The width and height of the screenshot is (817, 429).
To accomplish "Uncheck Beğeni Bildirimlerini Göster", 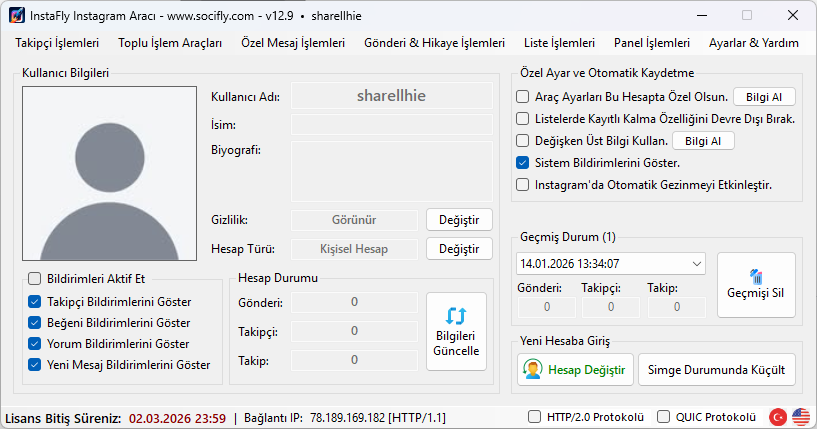I will pyautogui.click(x=34, y=323).
